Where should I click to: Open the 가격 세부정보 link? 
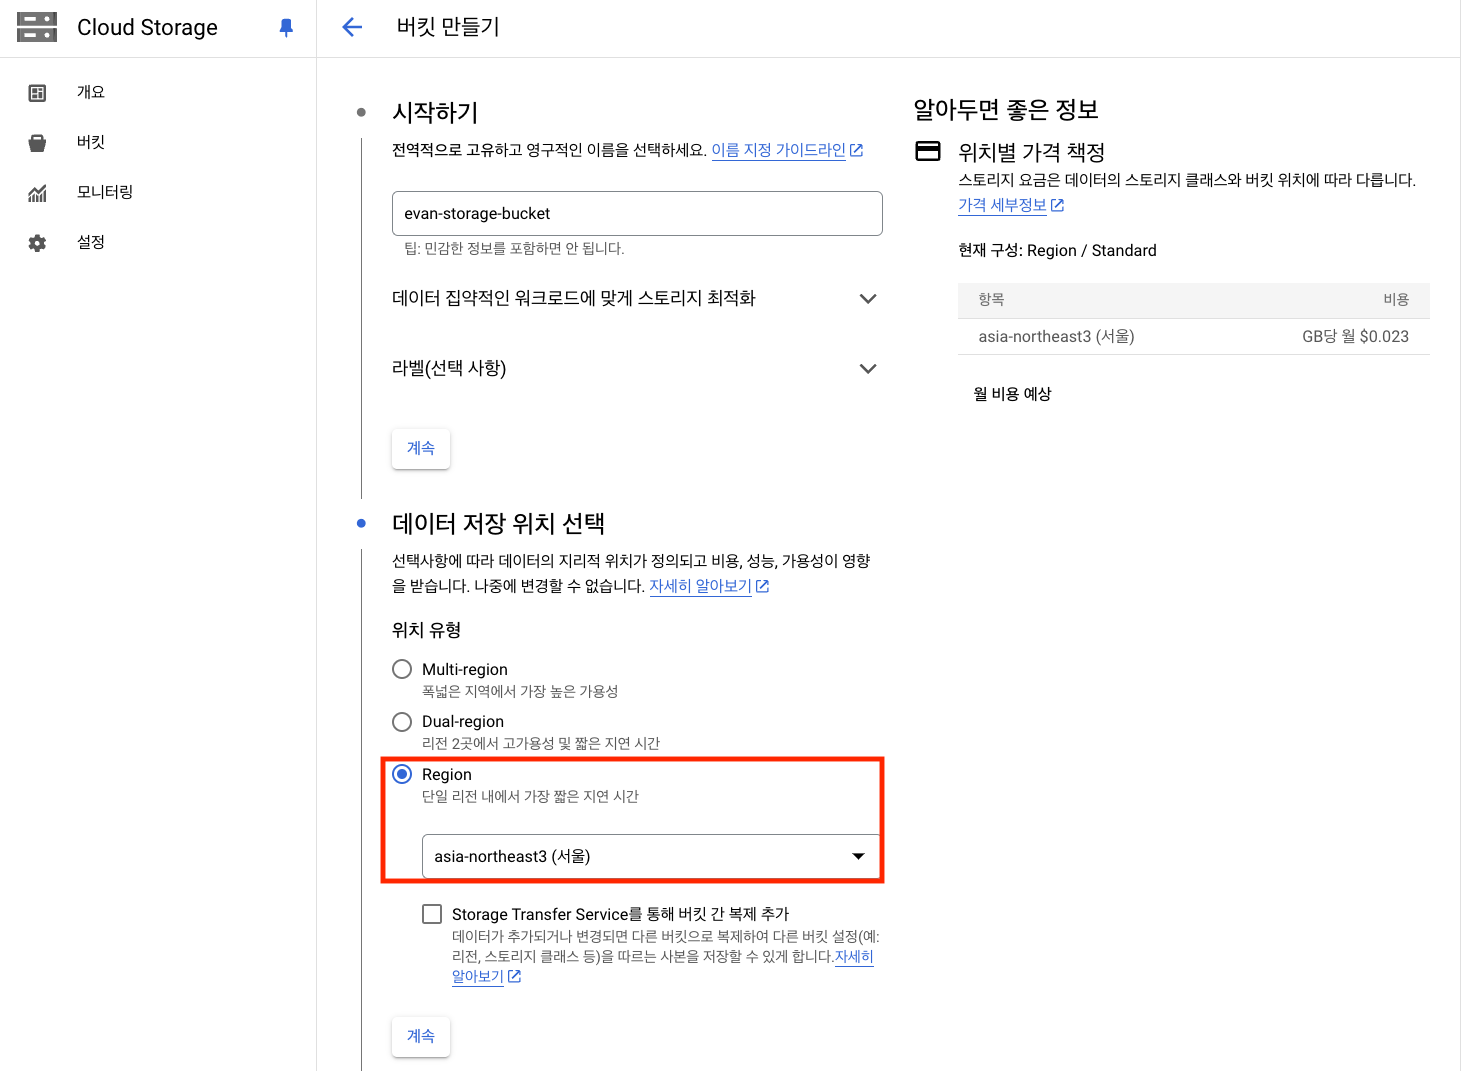pos(1002,205)
